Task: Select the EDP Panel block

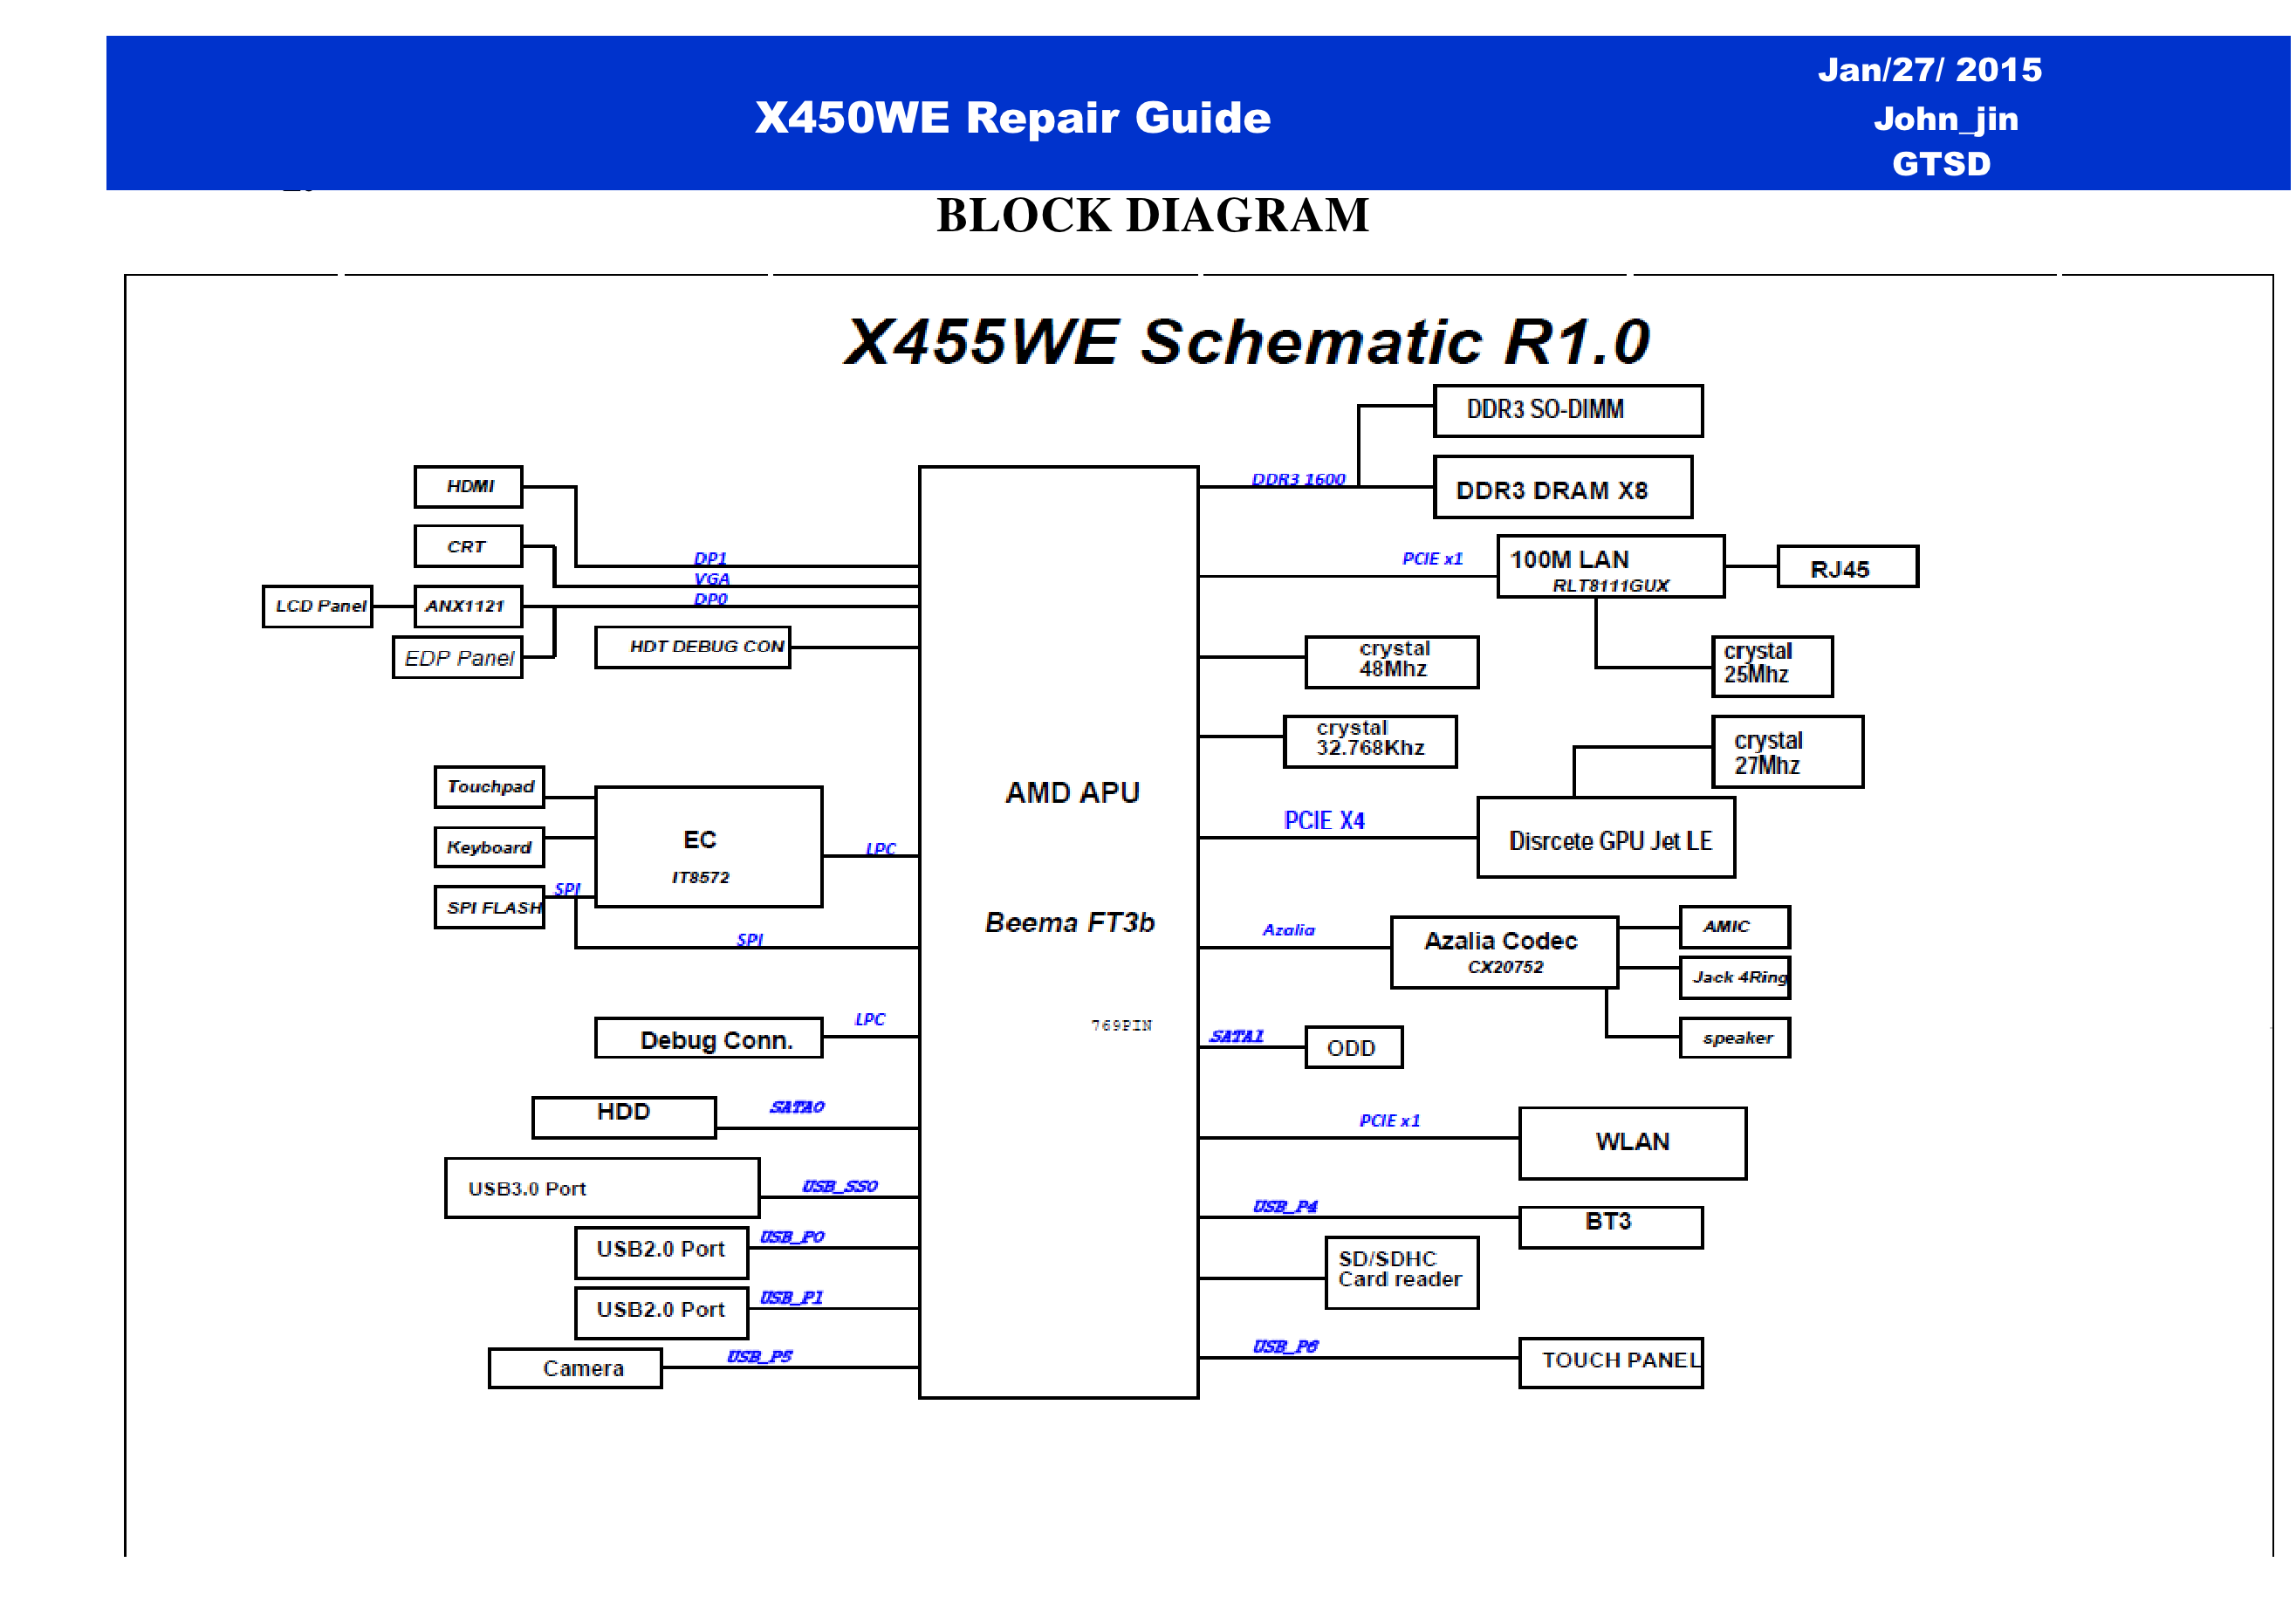Action: (458, 658)
